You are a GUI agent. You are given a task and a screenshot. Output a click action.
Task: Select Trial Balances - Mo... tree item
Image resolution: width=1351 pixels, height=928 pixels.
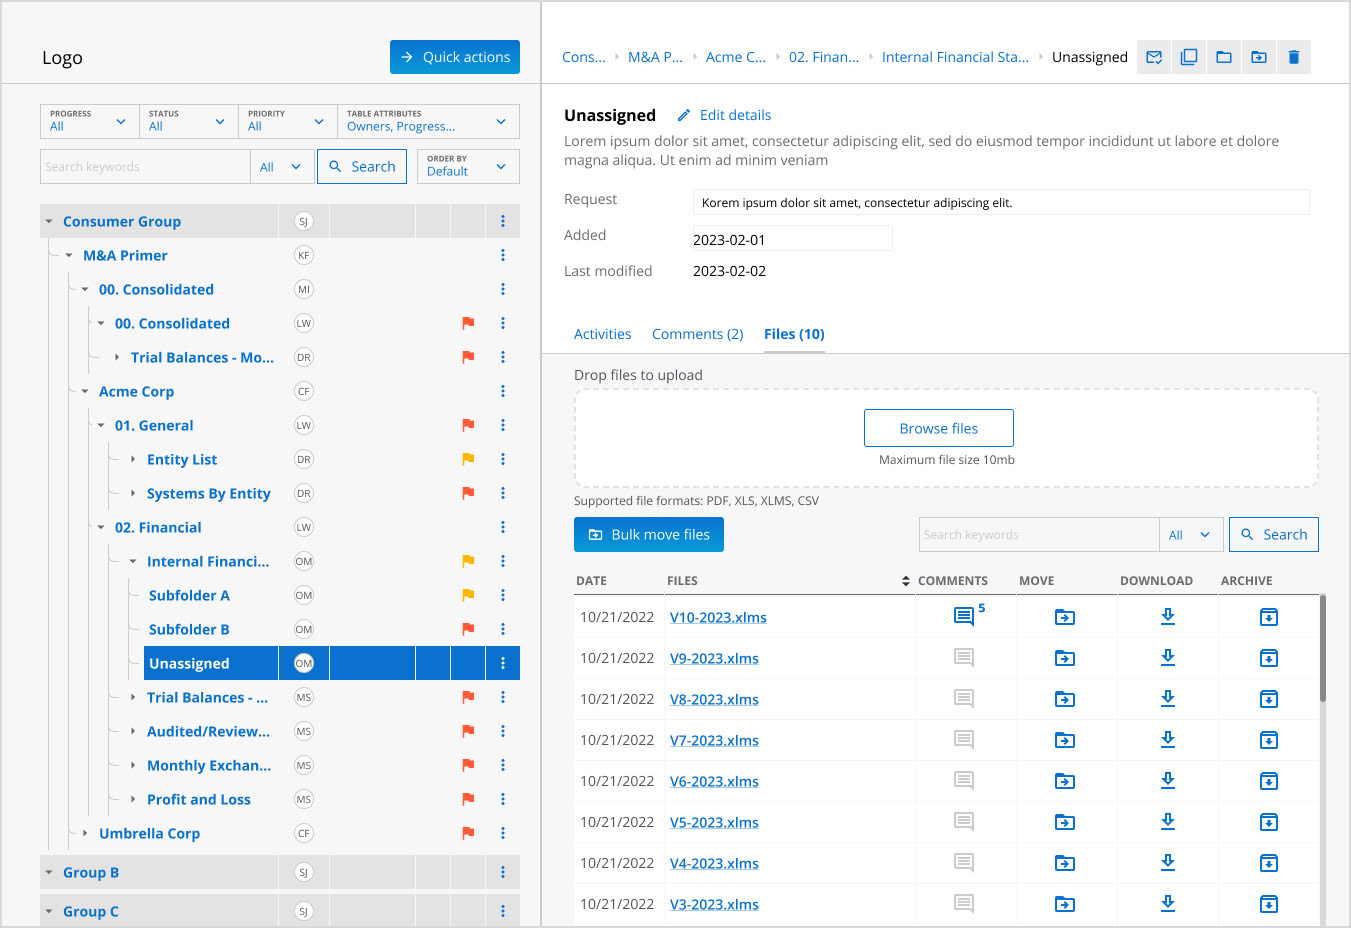pos(202,357)
